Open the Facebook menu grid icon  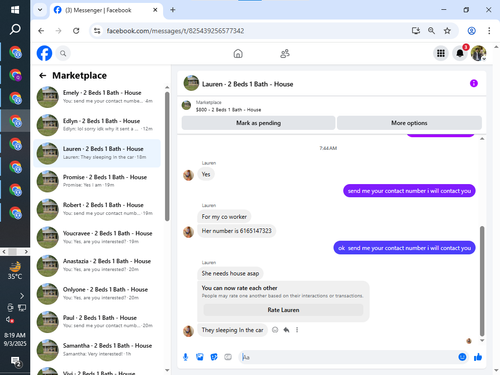[x=441, y=53]
